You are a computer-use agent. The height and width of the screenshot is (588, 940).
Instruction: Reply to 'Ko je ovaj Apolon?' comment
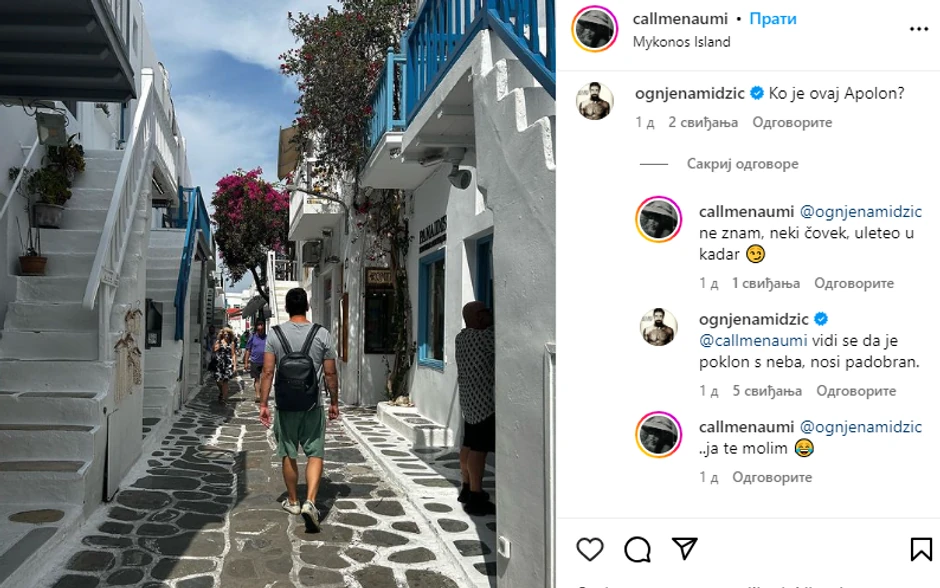pos(792,122)
